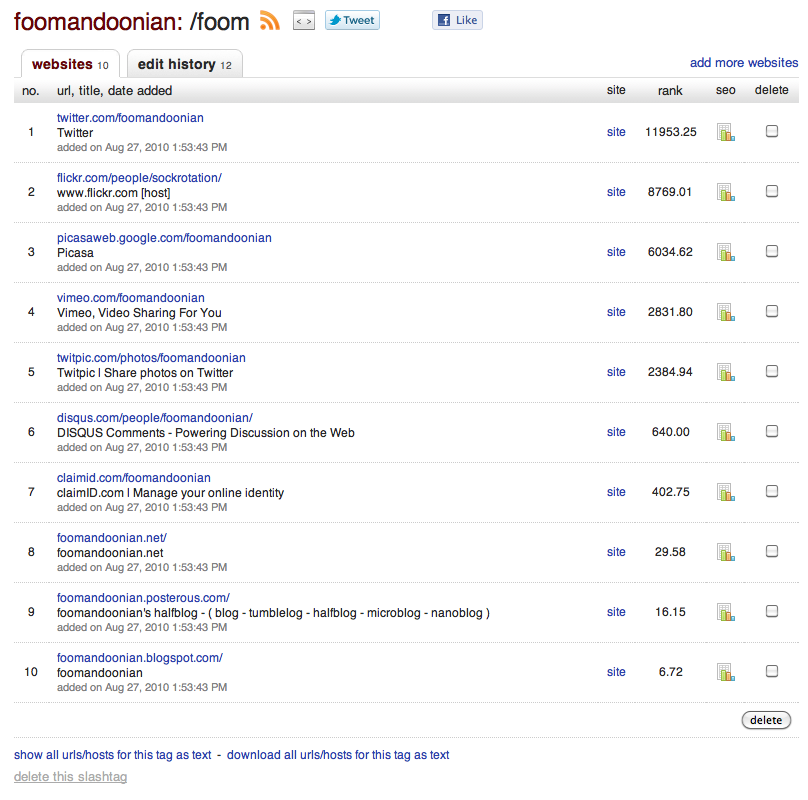Check delete box for twitter.com/foomandoonian
This screenshot has width=808, height=800.
pyautogui.click(x=772, y=131)
